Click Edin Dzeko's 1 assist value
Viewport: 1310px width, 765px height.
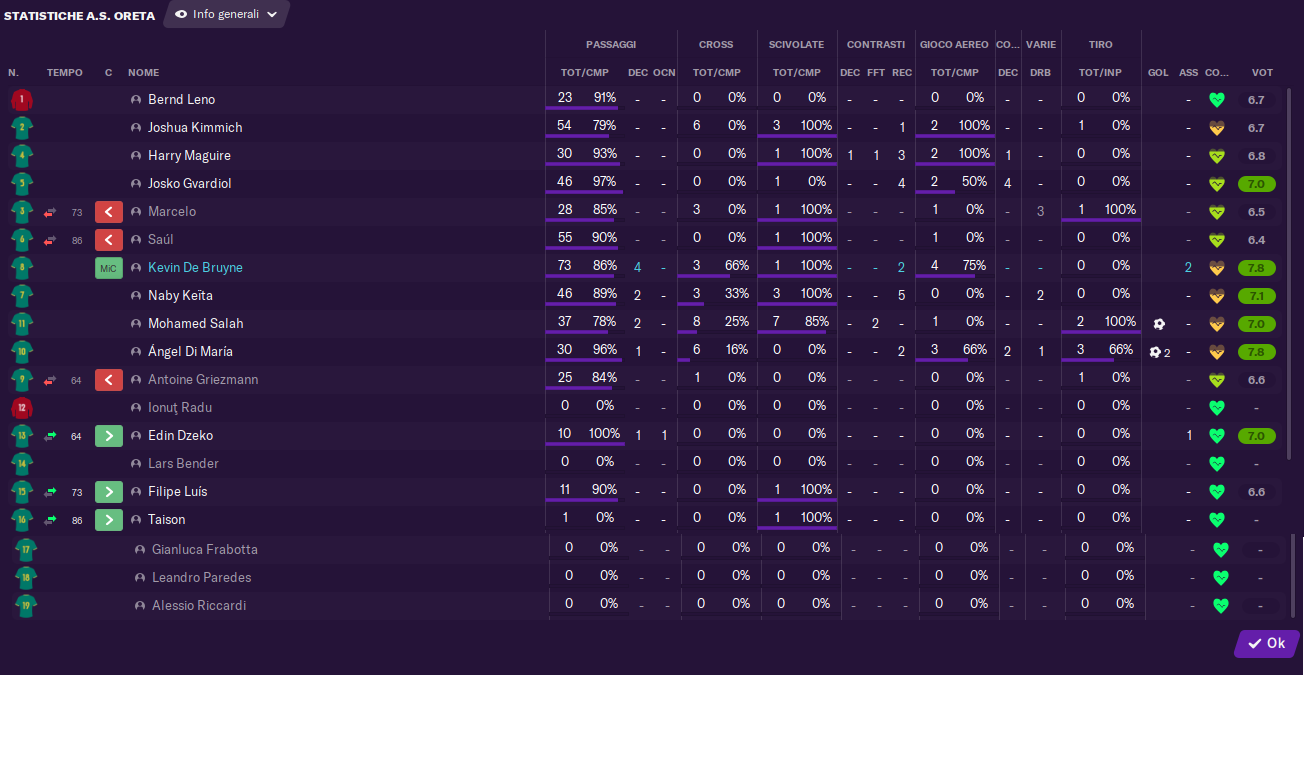[1188, 436]
